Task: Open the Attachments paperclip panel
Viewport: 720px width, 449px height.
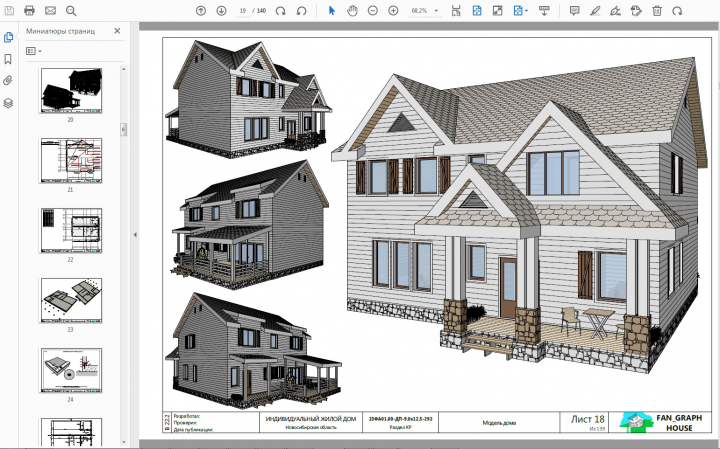Action: tap(8, 81)
